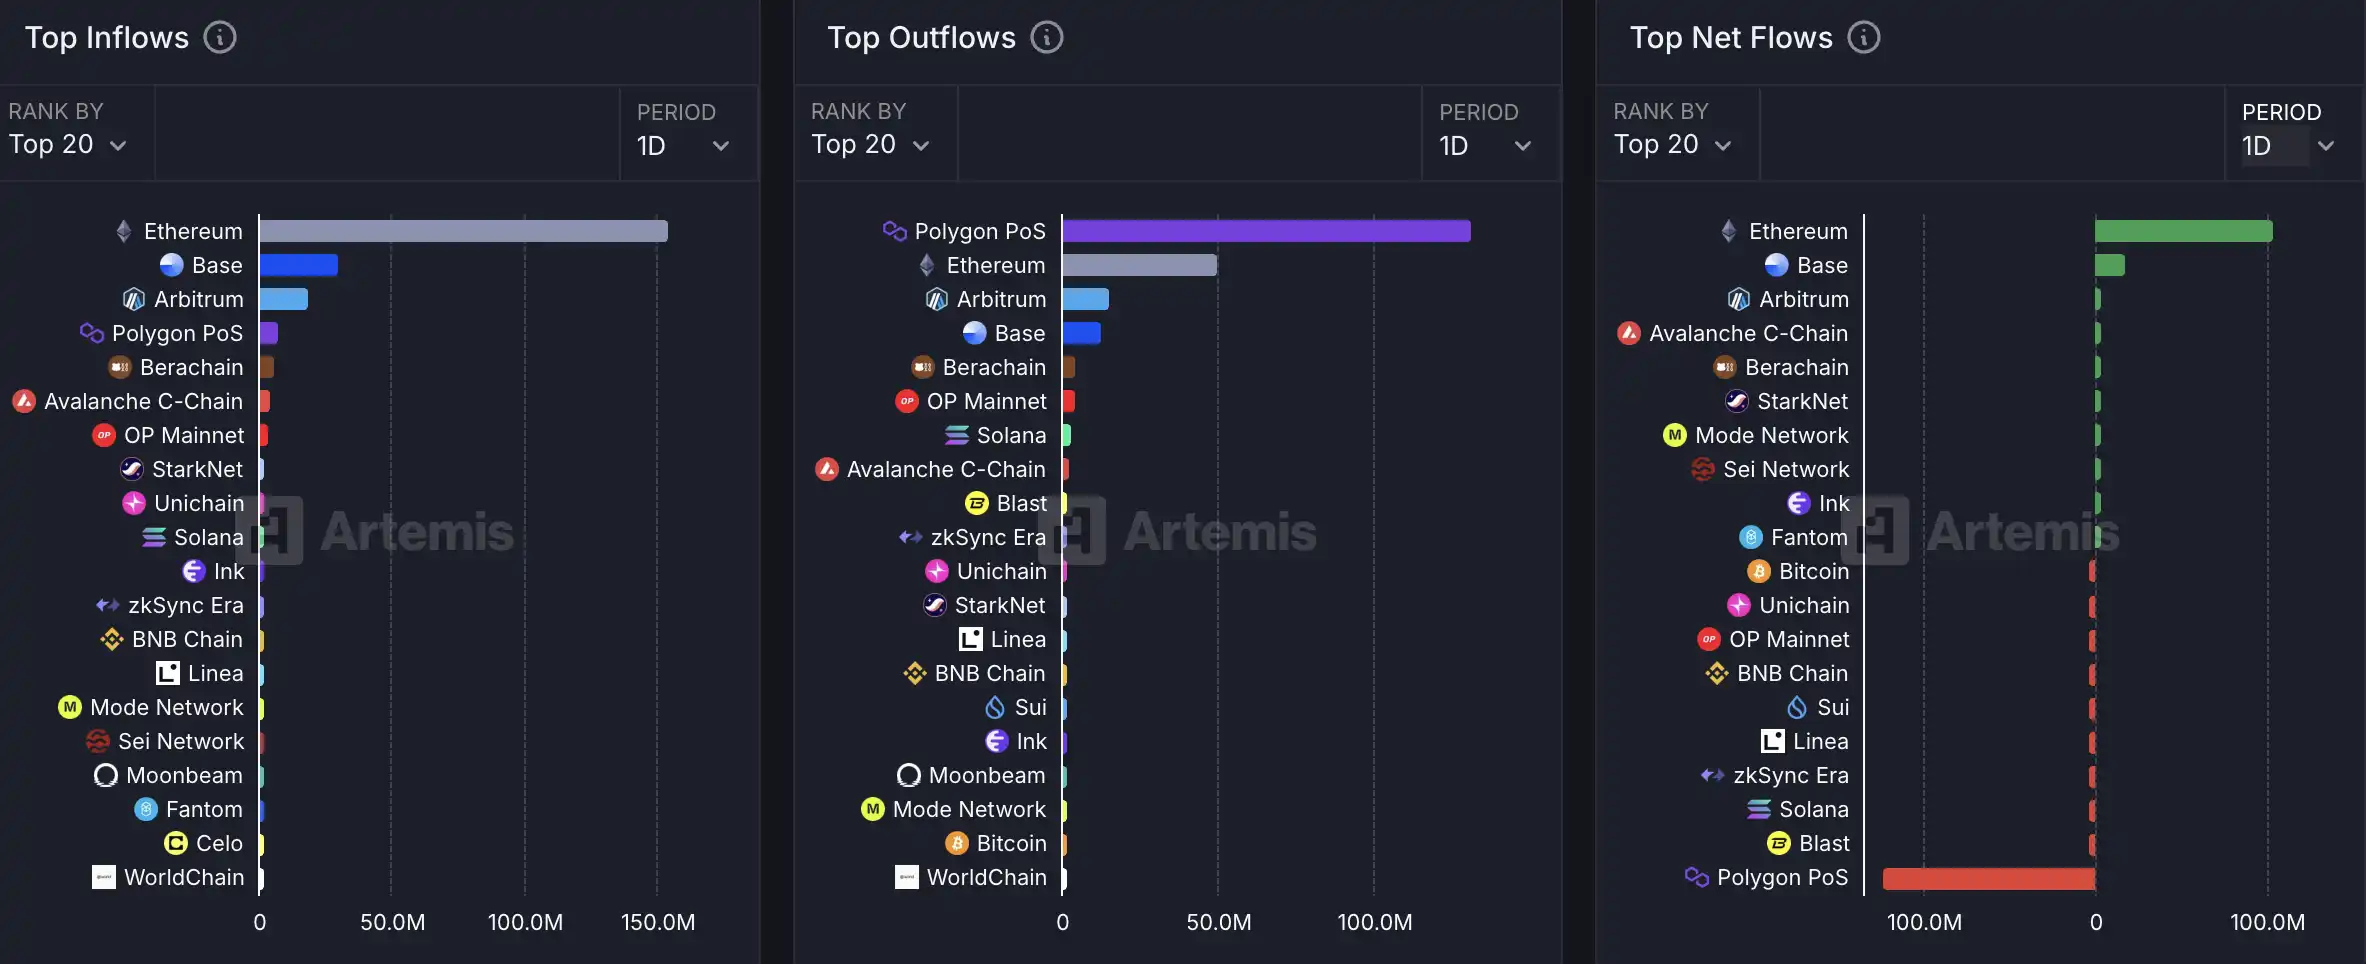Click zkSync Era logo in Top Outflows

tap(911, 537)
